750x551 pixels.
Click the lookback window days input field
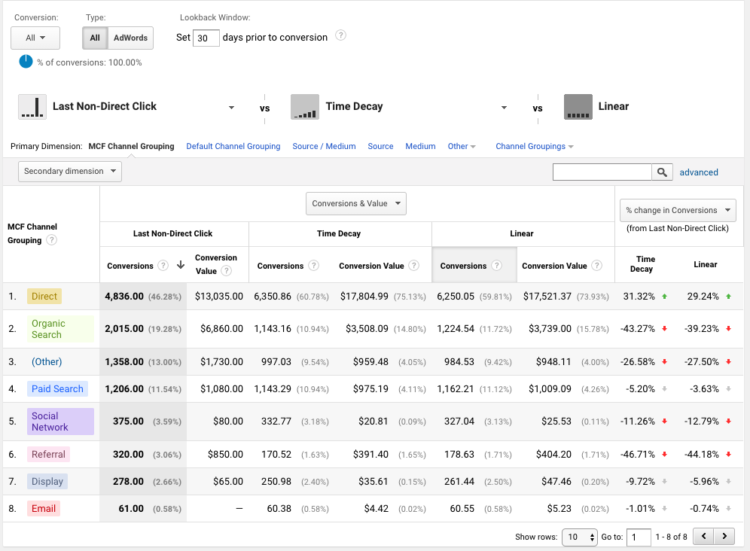[x=206, y=38]
